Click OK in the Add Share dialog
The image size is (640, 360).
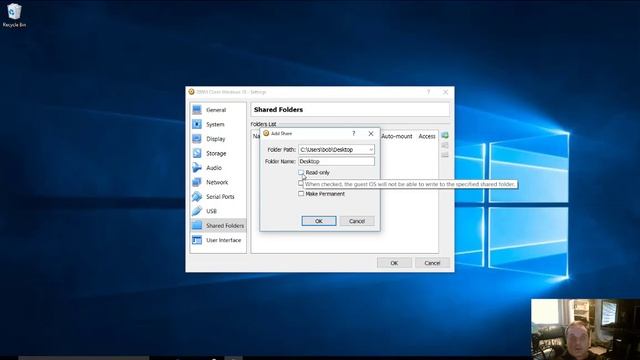[319, 221]
